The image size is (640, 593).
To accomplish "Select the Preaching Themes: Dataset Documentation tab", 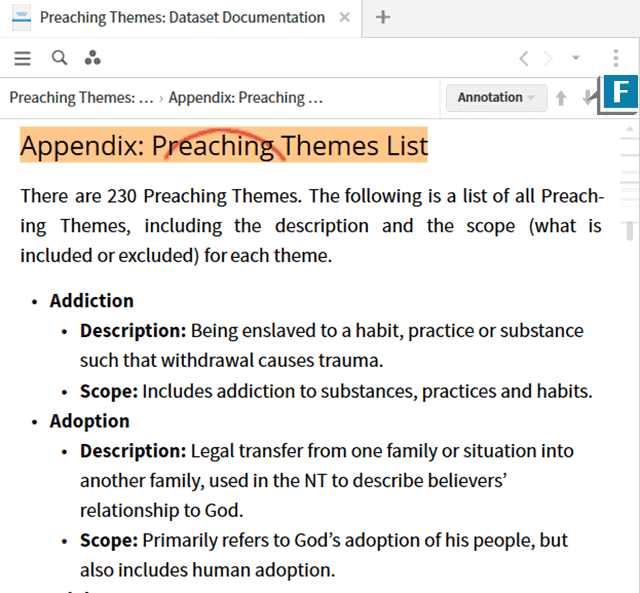I will coord(180,18).
